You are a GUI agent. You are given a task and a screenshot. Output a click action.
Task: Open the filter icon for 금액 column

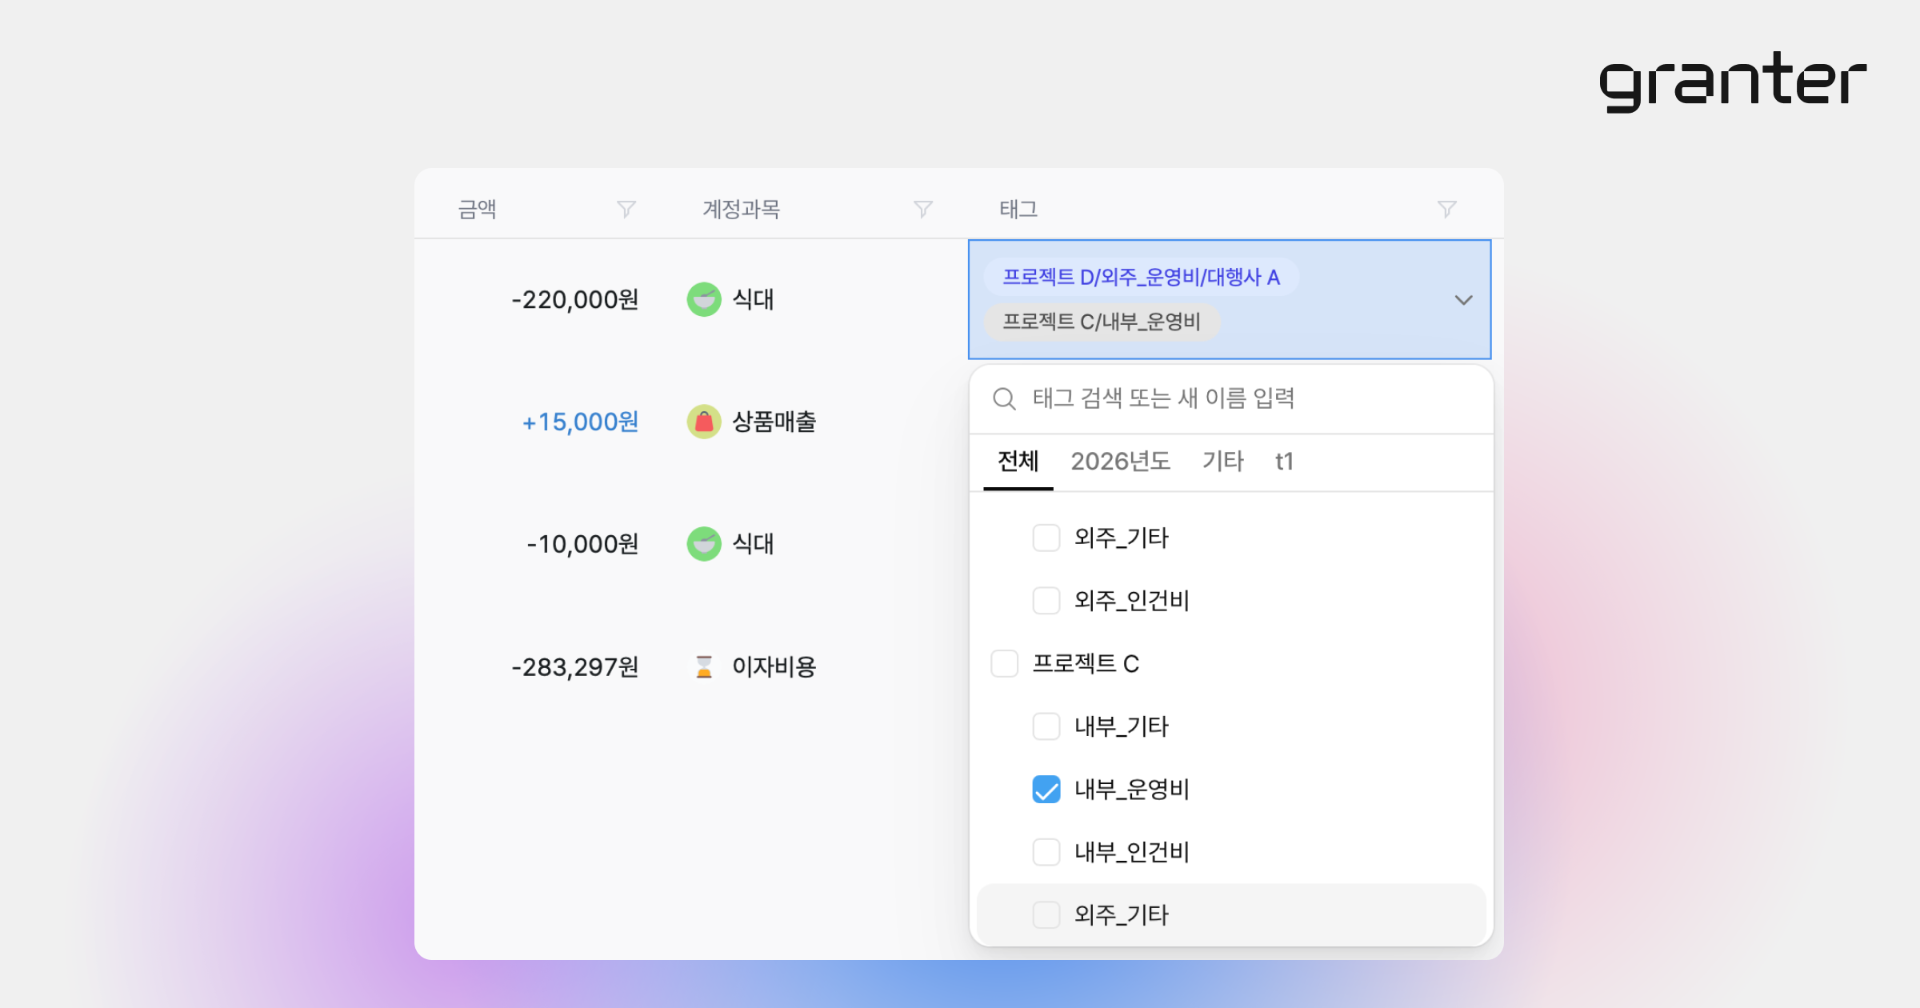coord(626,209)
